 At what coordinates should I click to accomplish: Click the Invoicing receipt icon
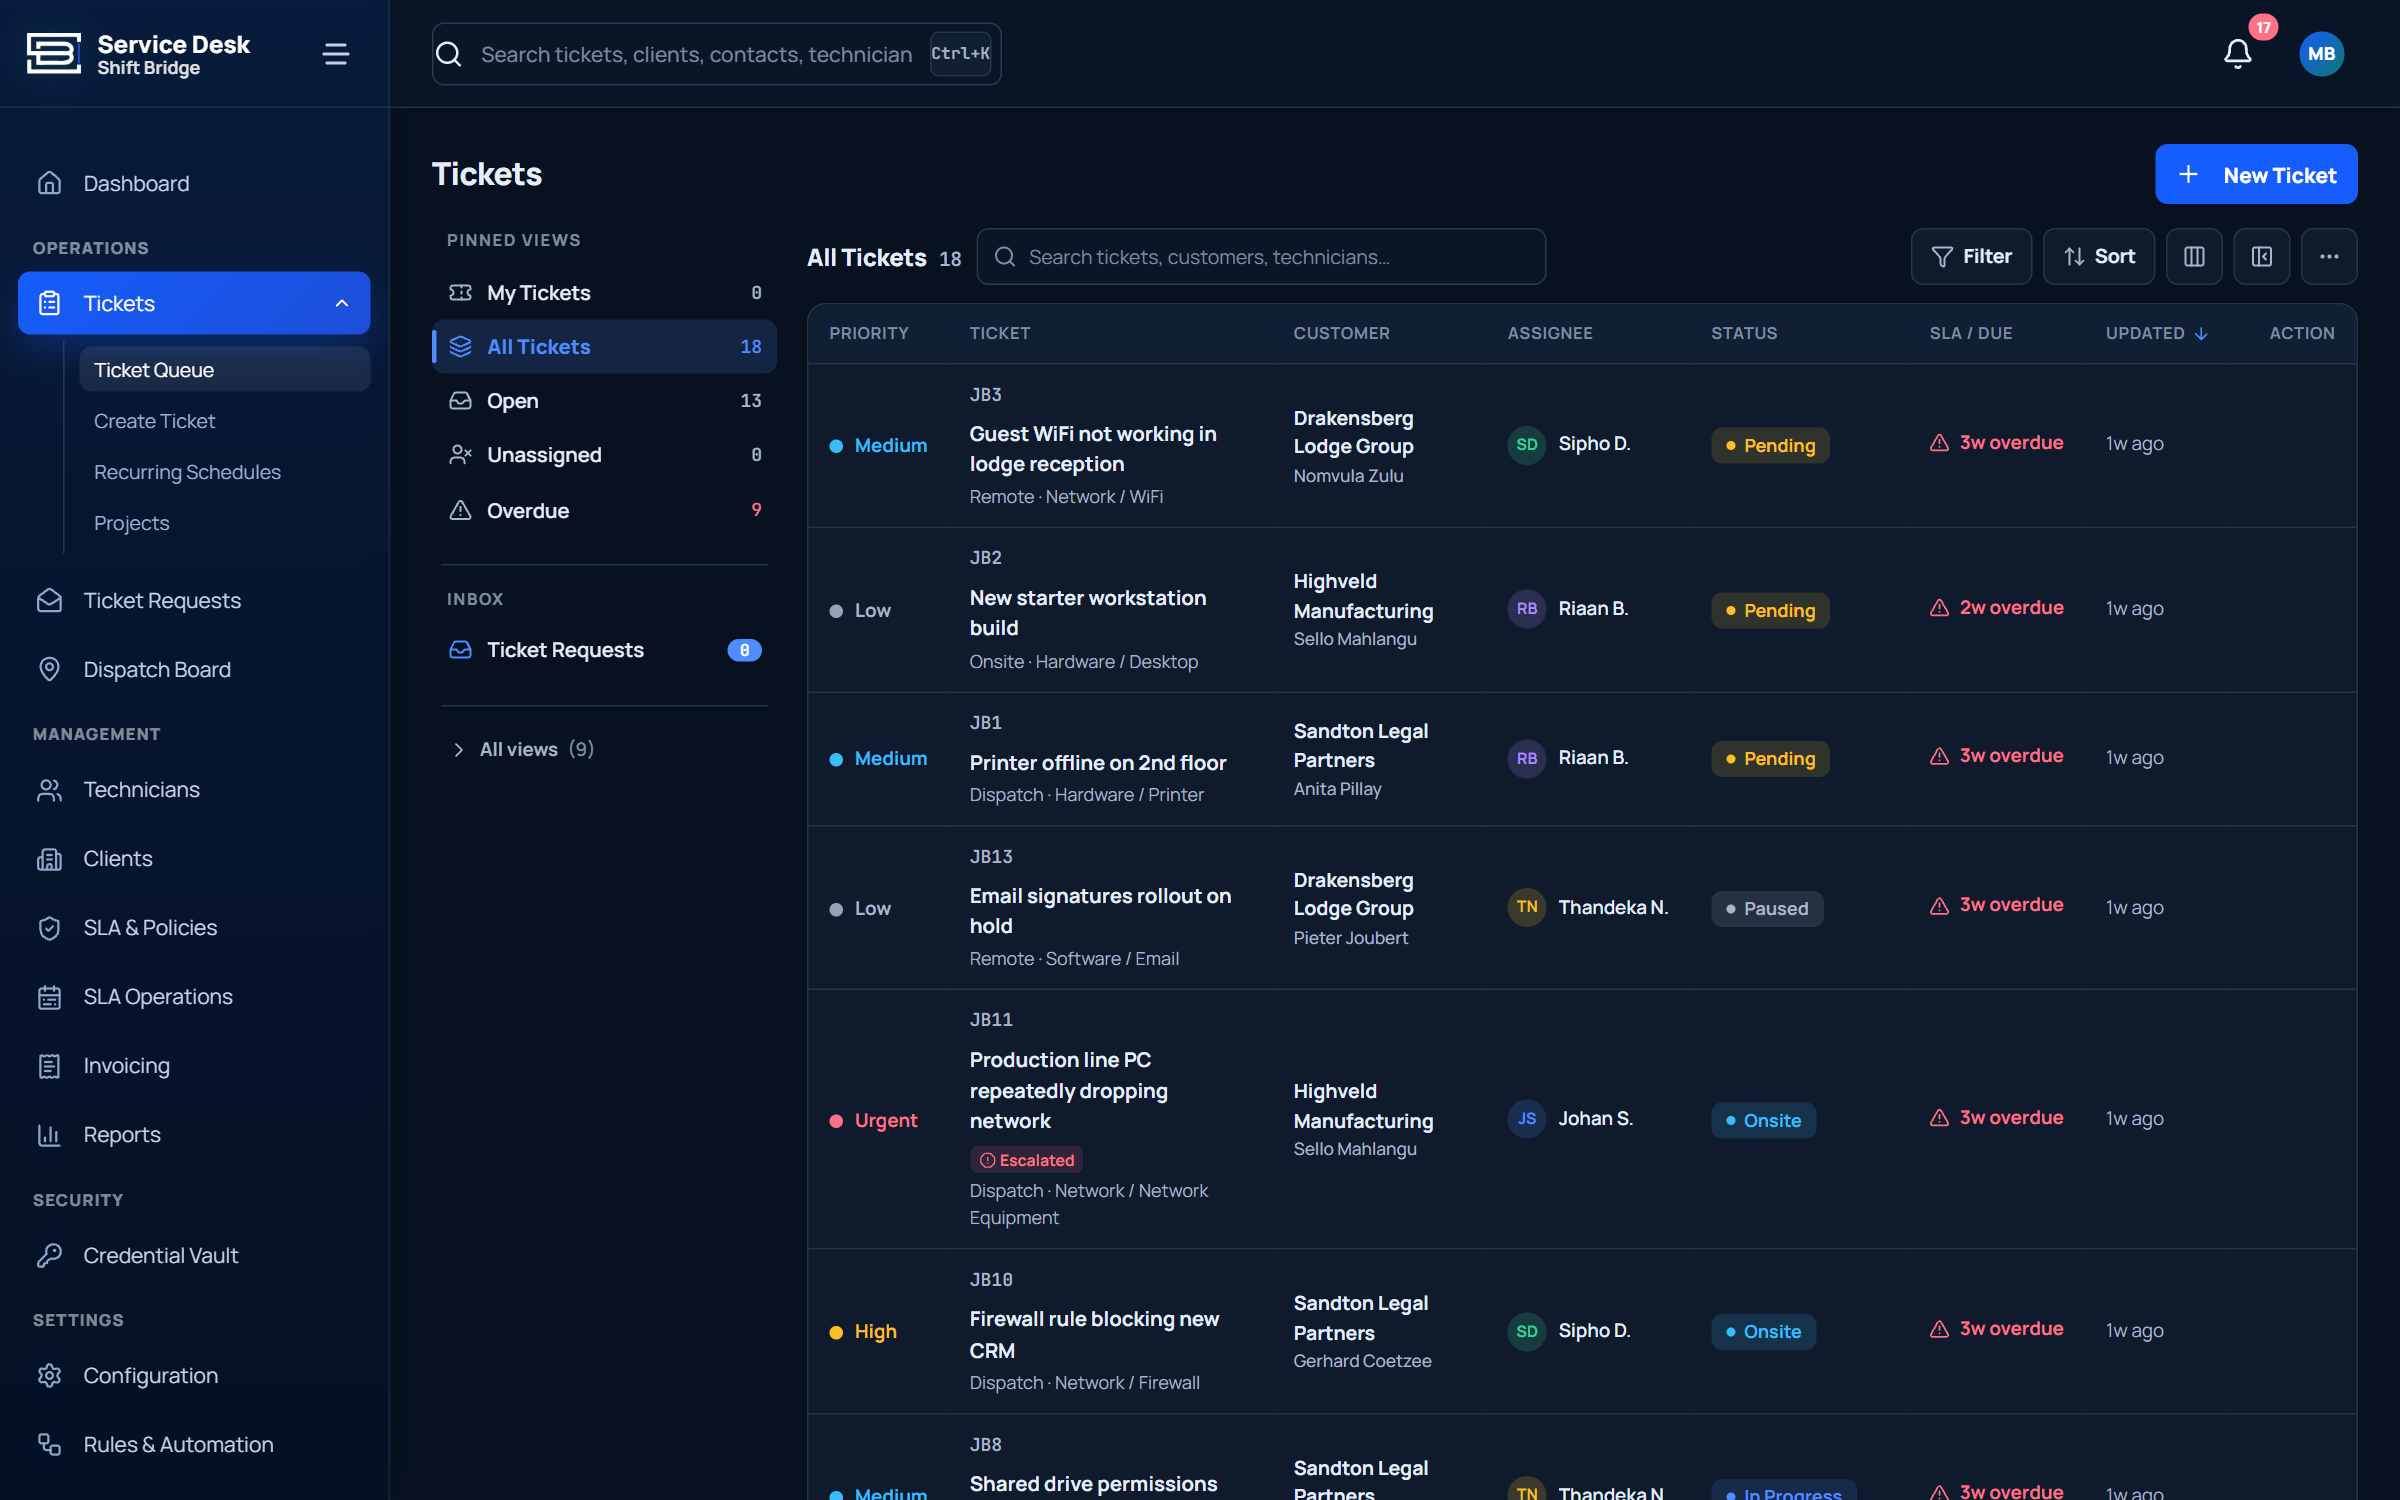click(x=49, y=1066)
